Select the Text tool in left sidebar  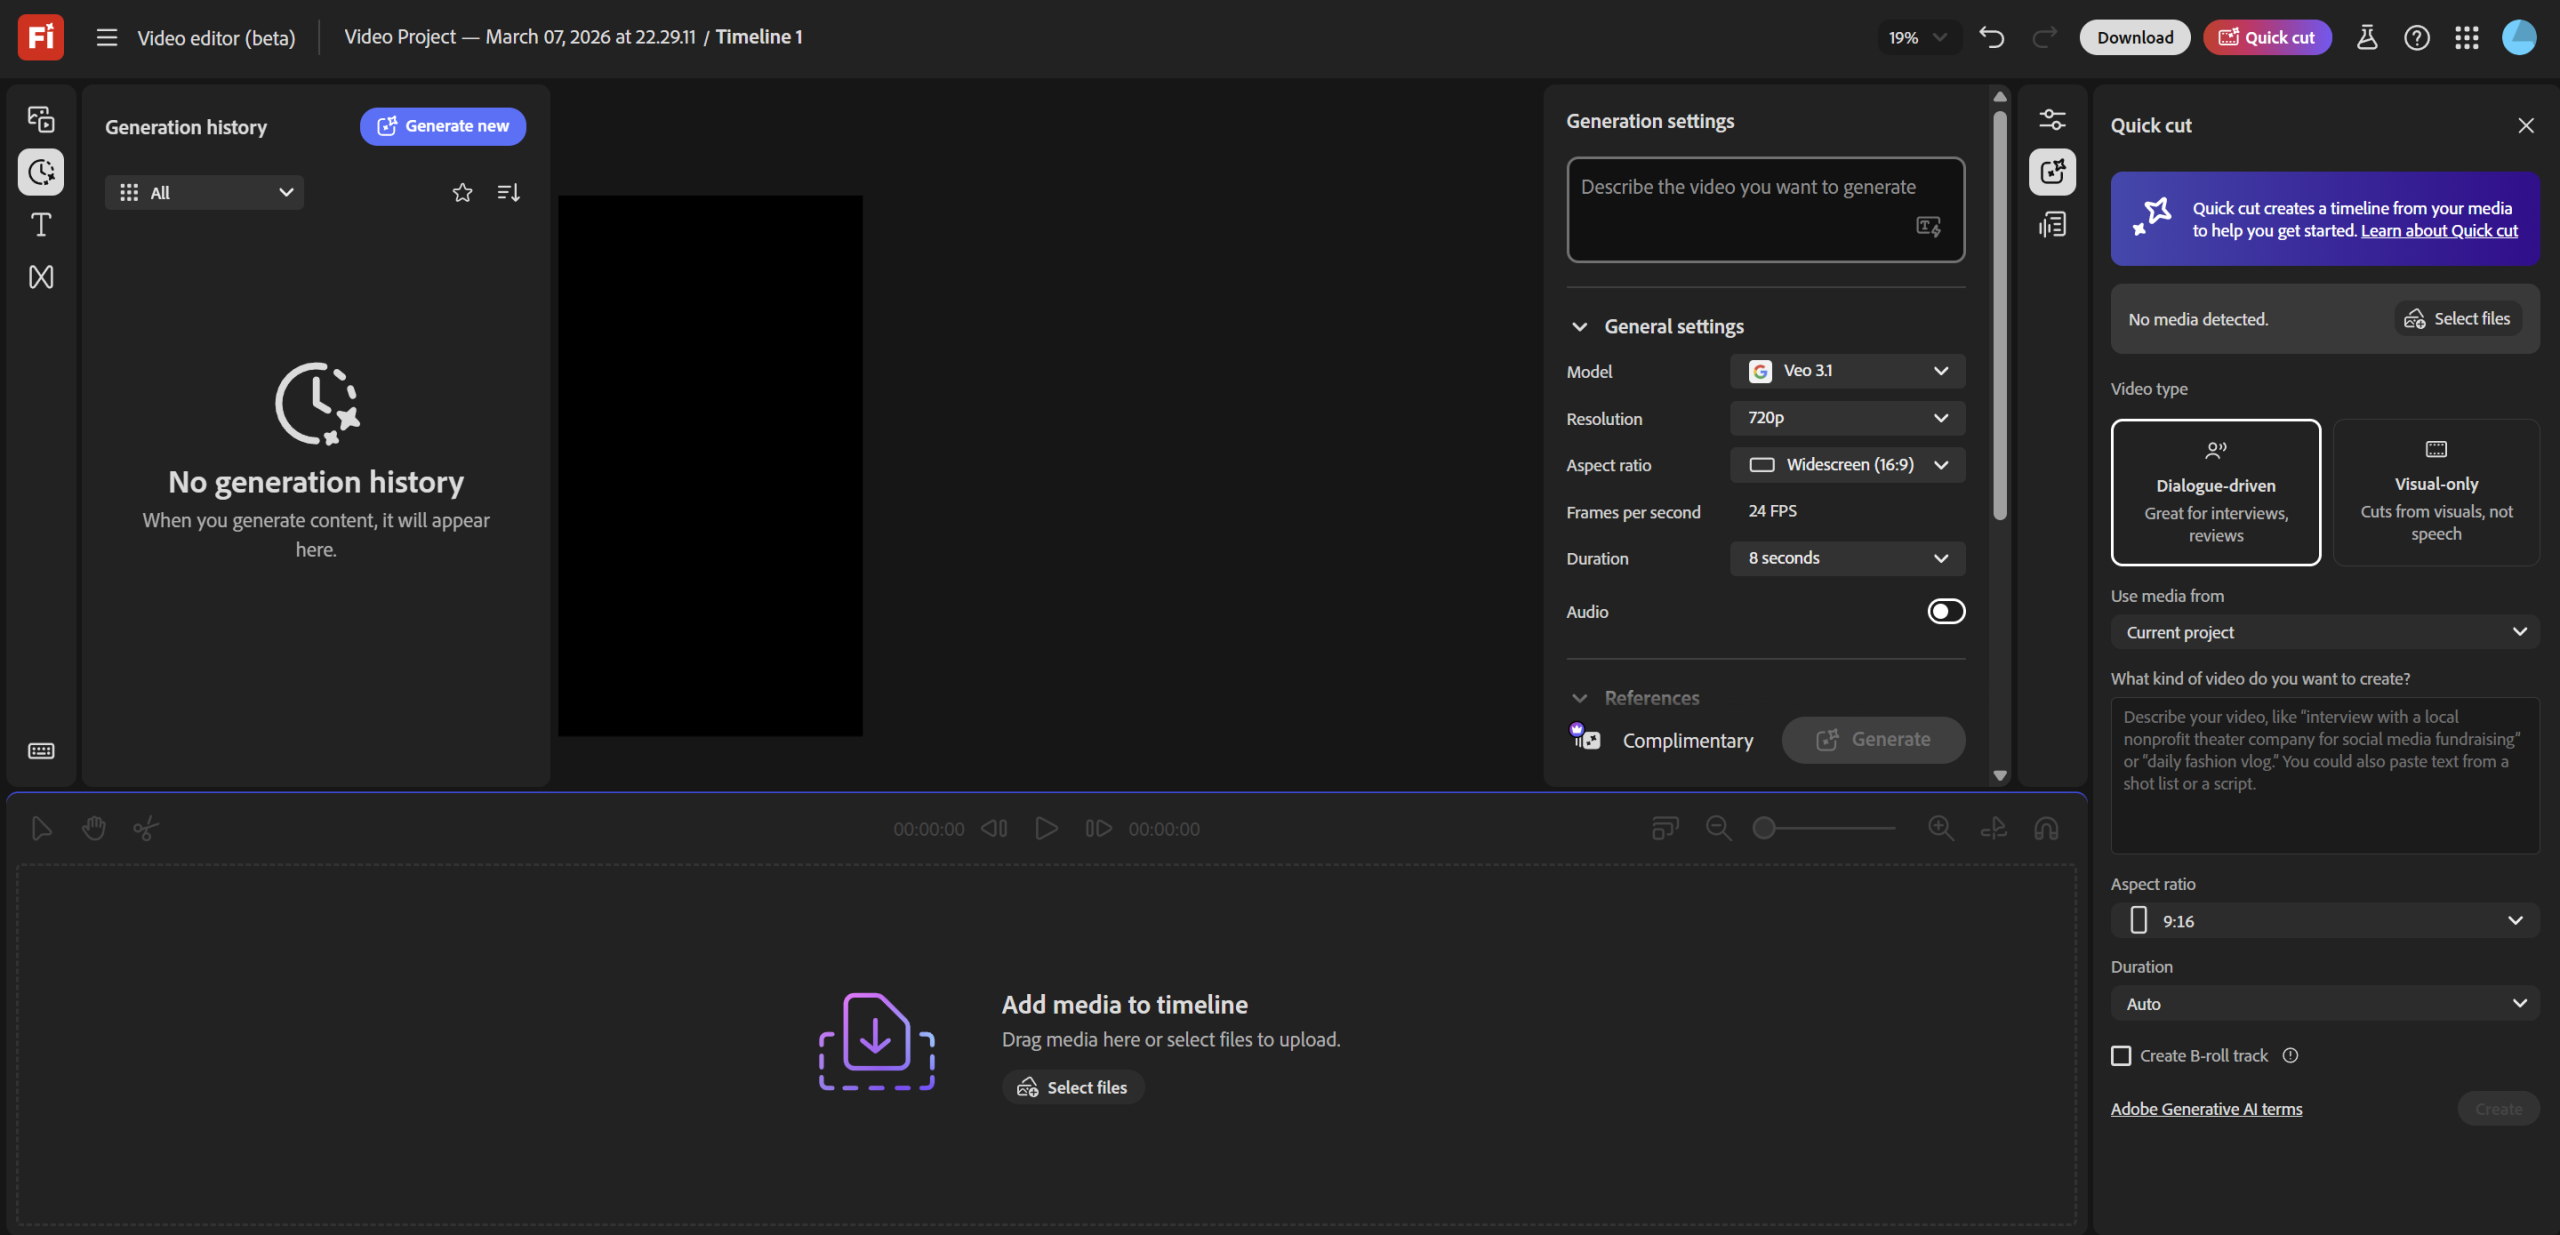pos(41,225)
